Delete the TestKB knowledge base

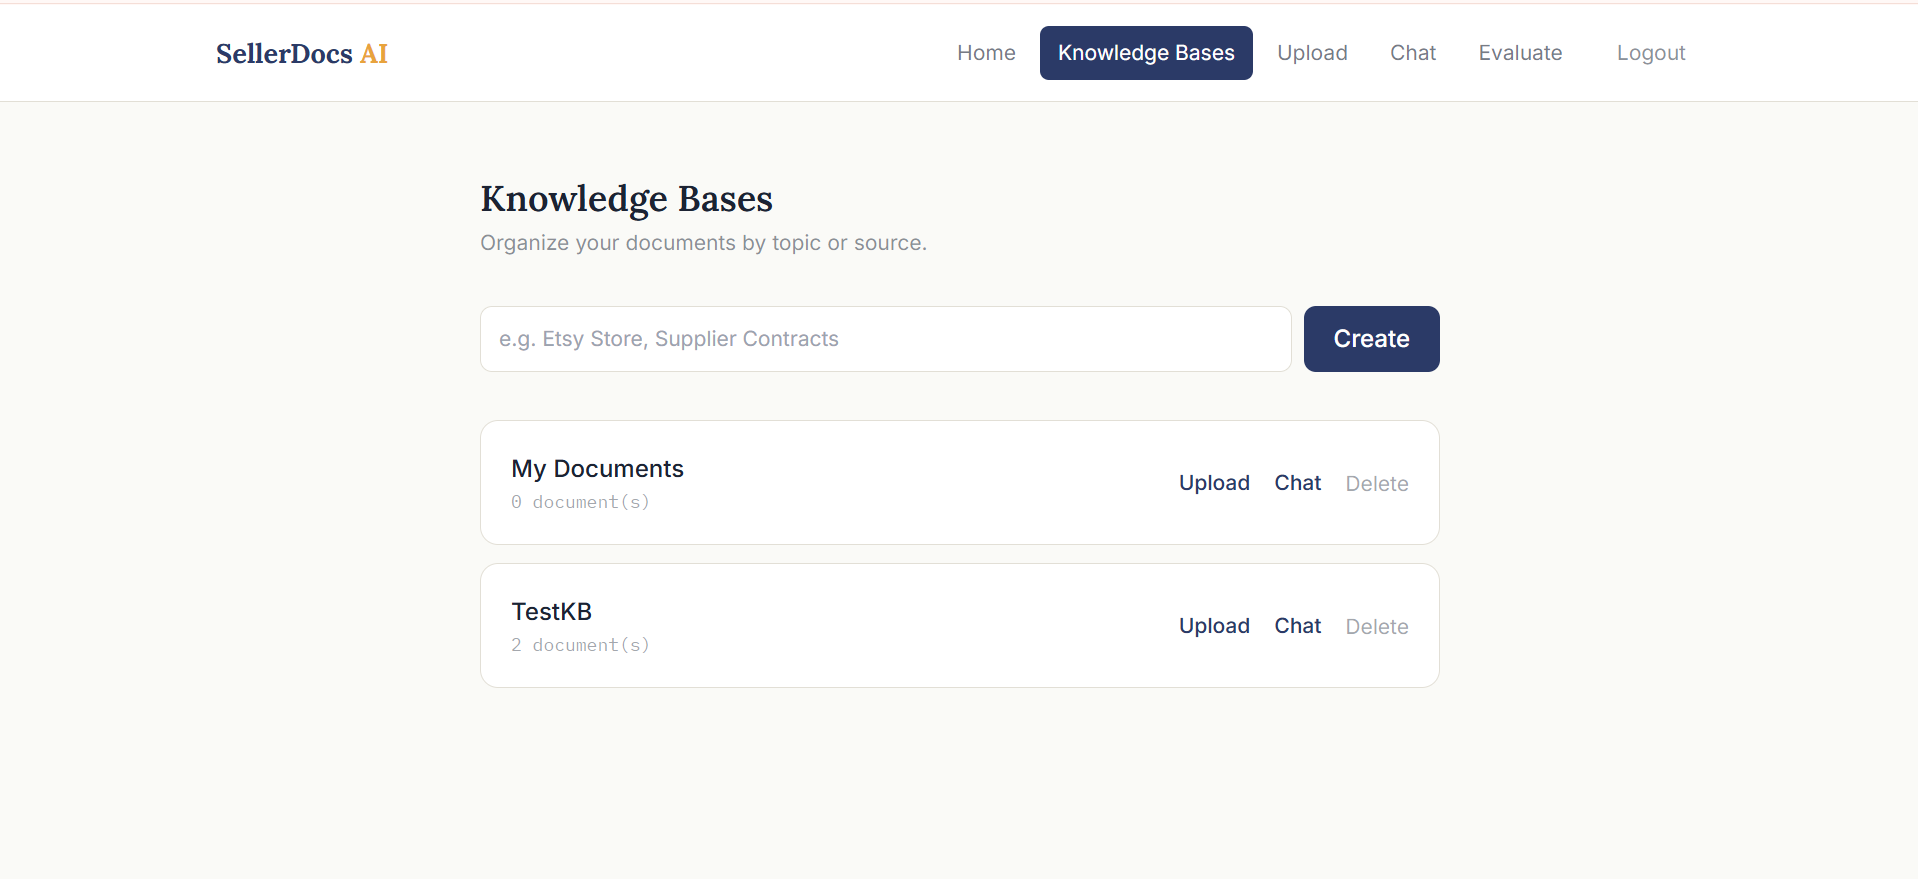click(x=1376, y=627)
